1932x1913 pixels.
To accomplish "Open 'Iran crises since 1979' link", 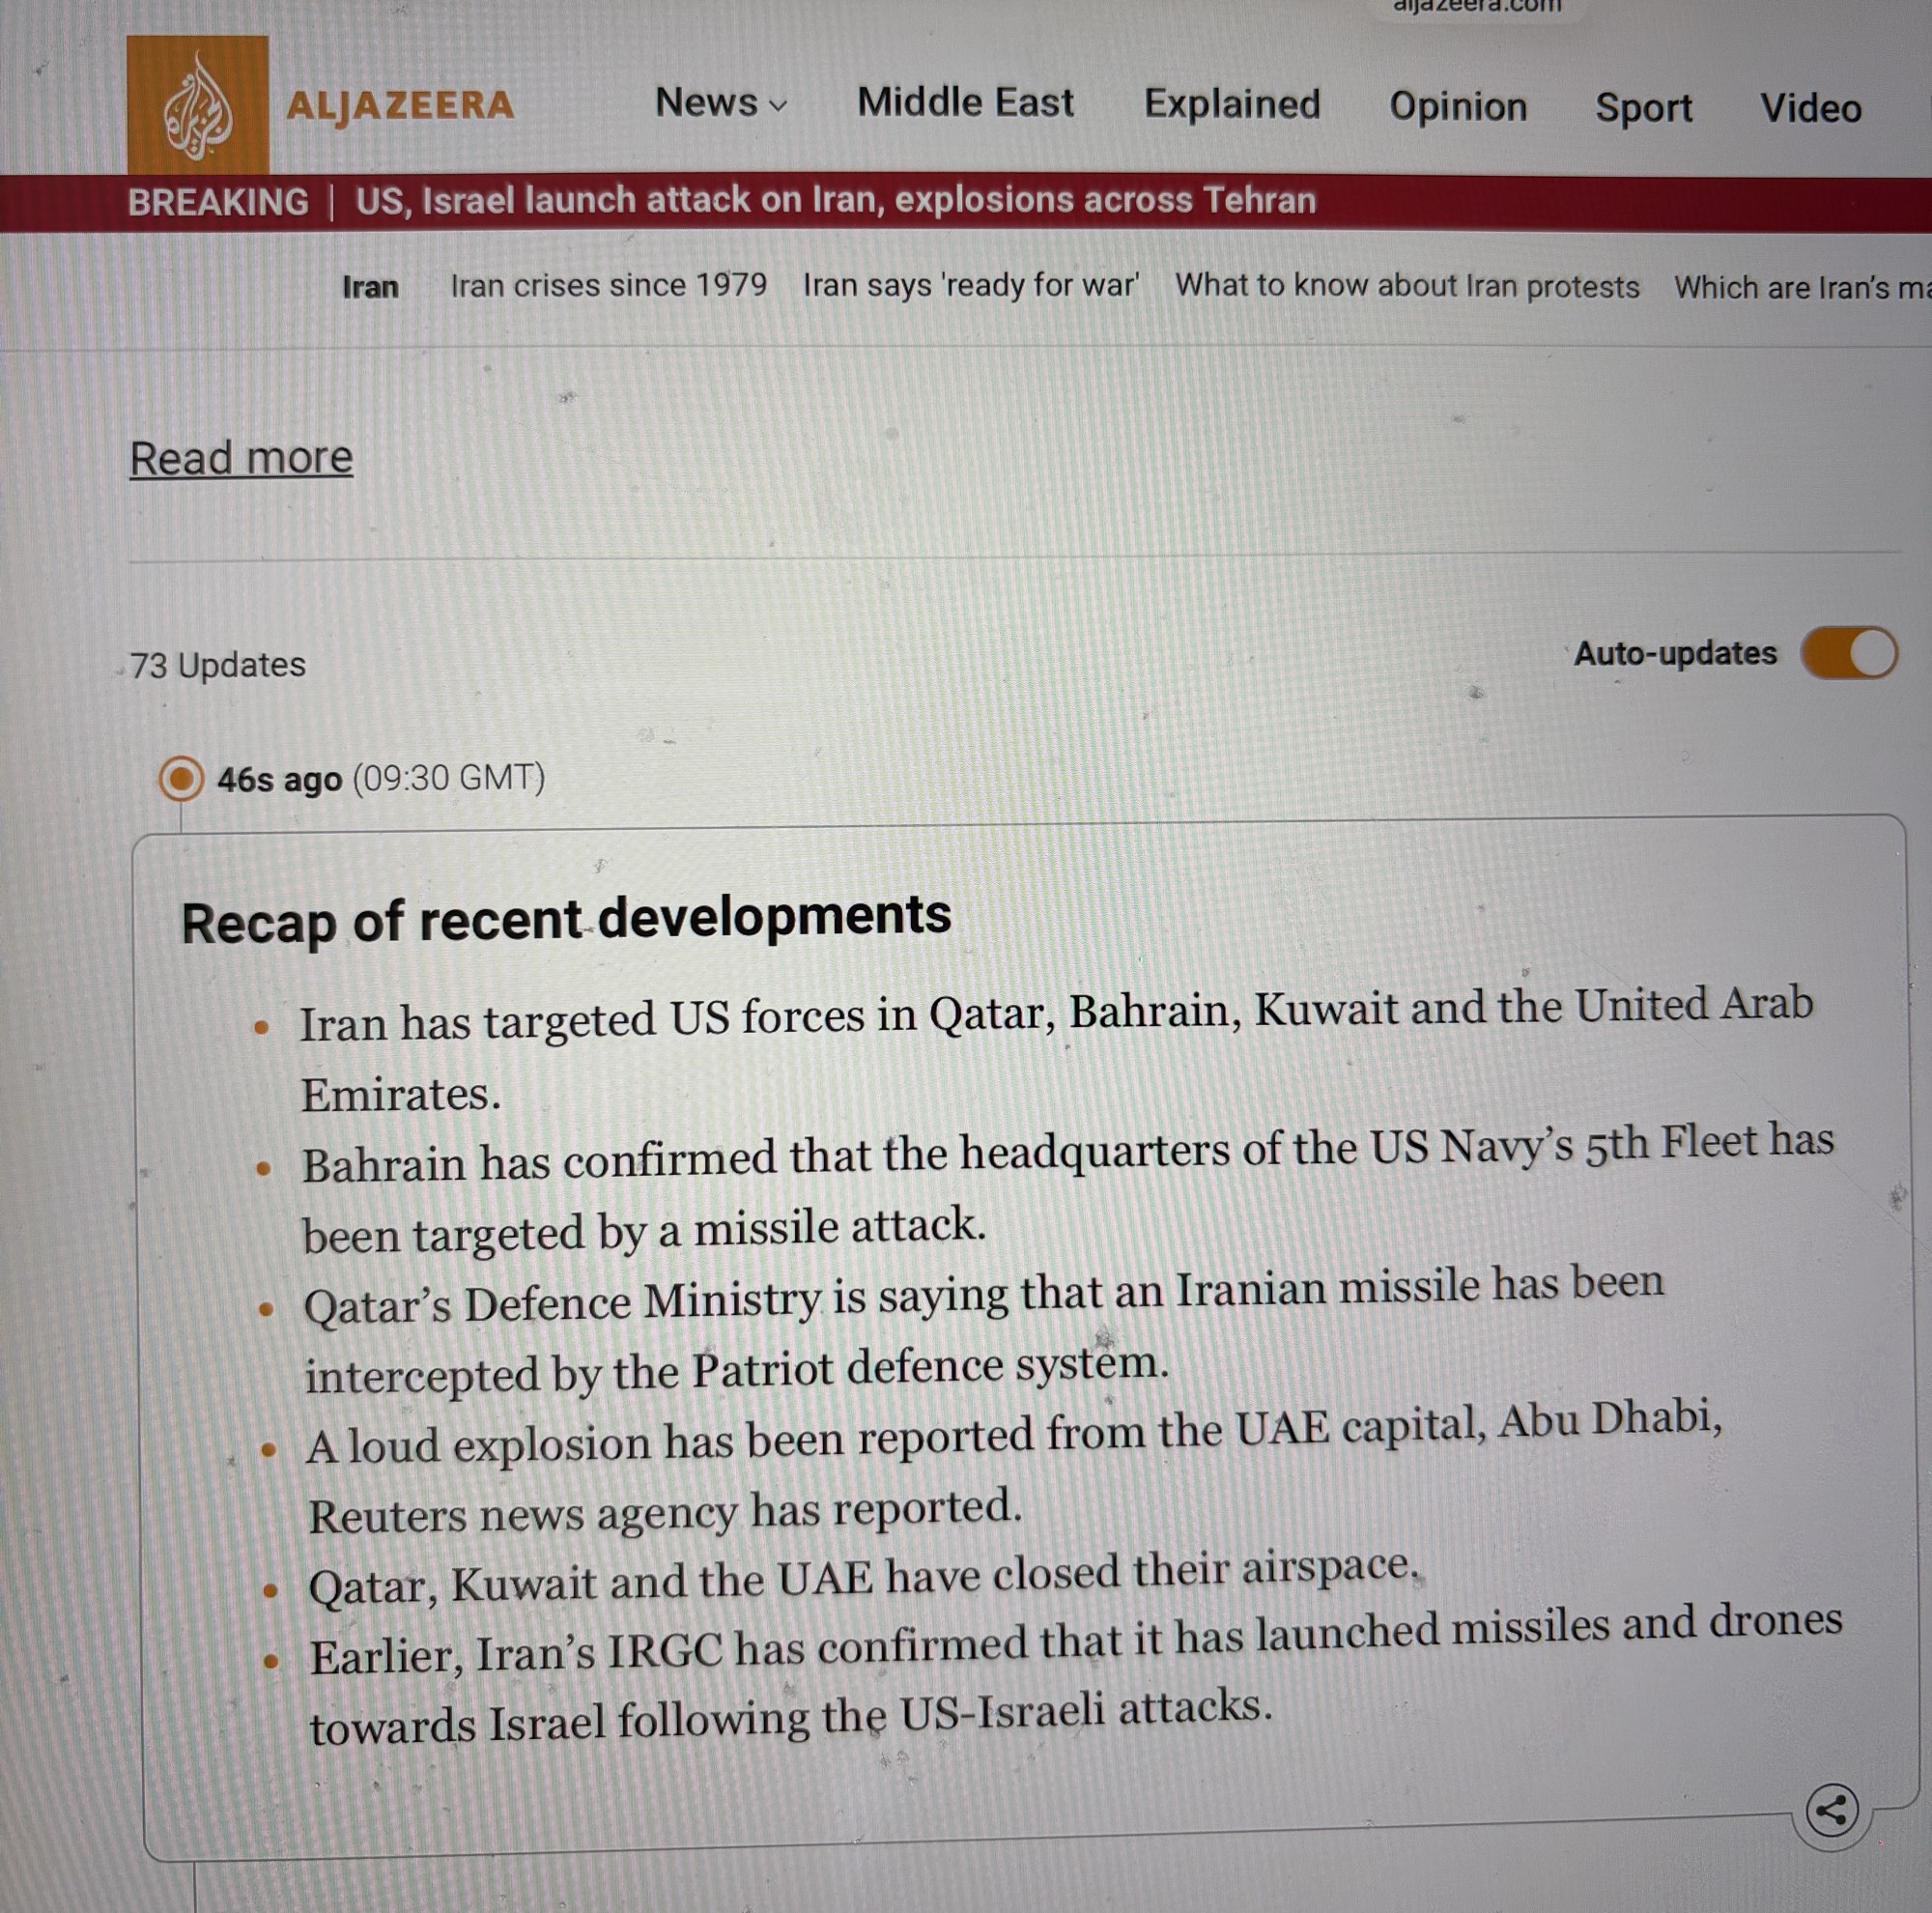I will pos(608,286).
